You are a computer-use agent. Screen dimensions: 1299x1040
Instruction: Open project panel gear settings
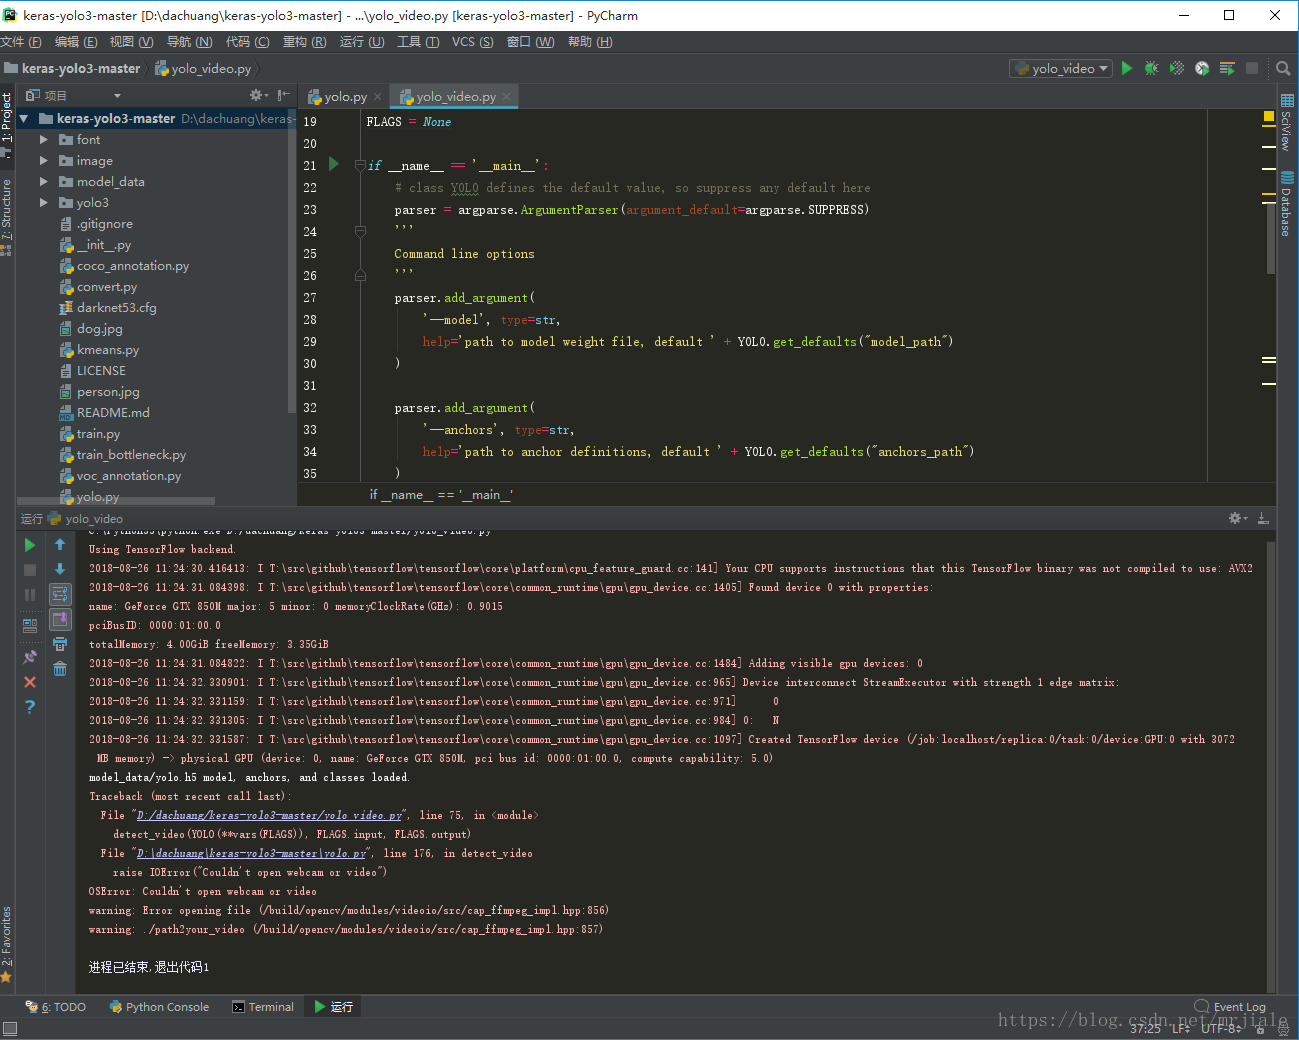(x=258, y=95)
